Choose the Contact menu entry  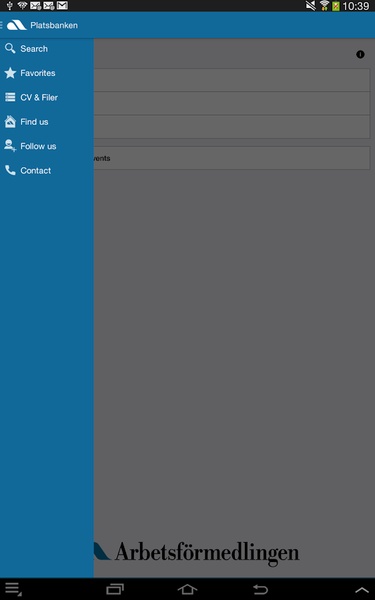pyautogui.click(x=47, y=171)
